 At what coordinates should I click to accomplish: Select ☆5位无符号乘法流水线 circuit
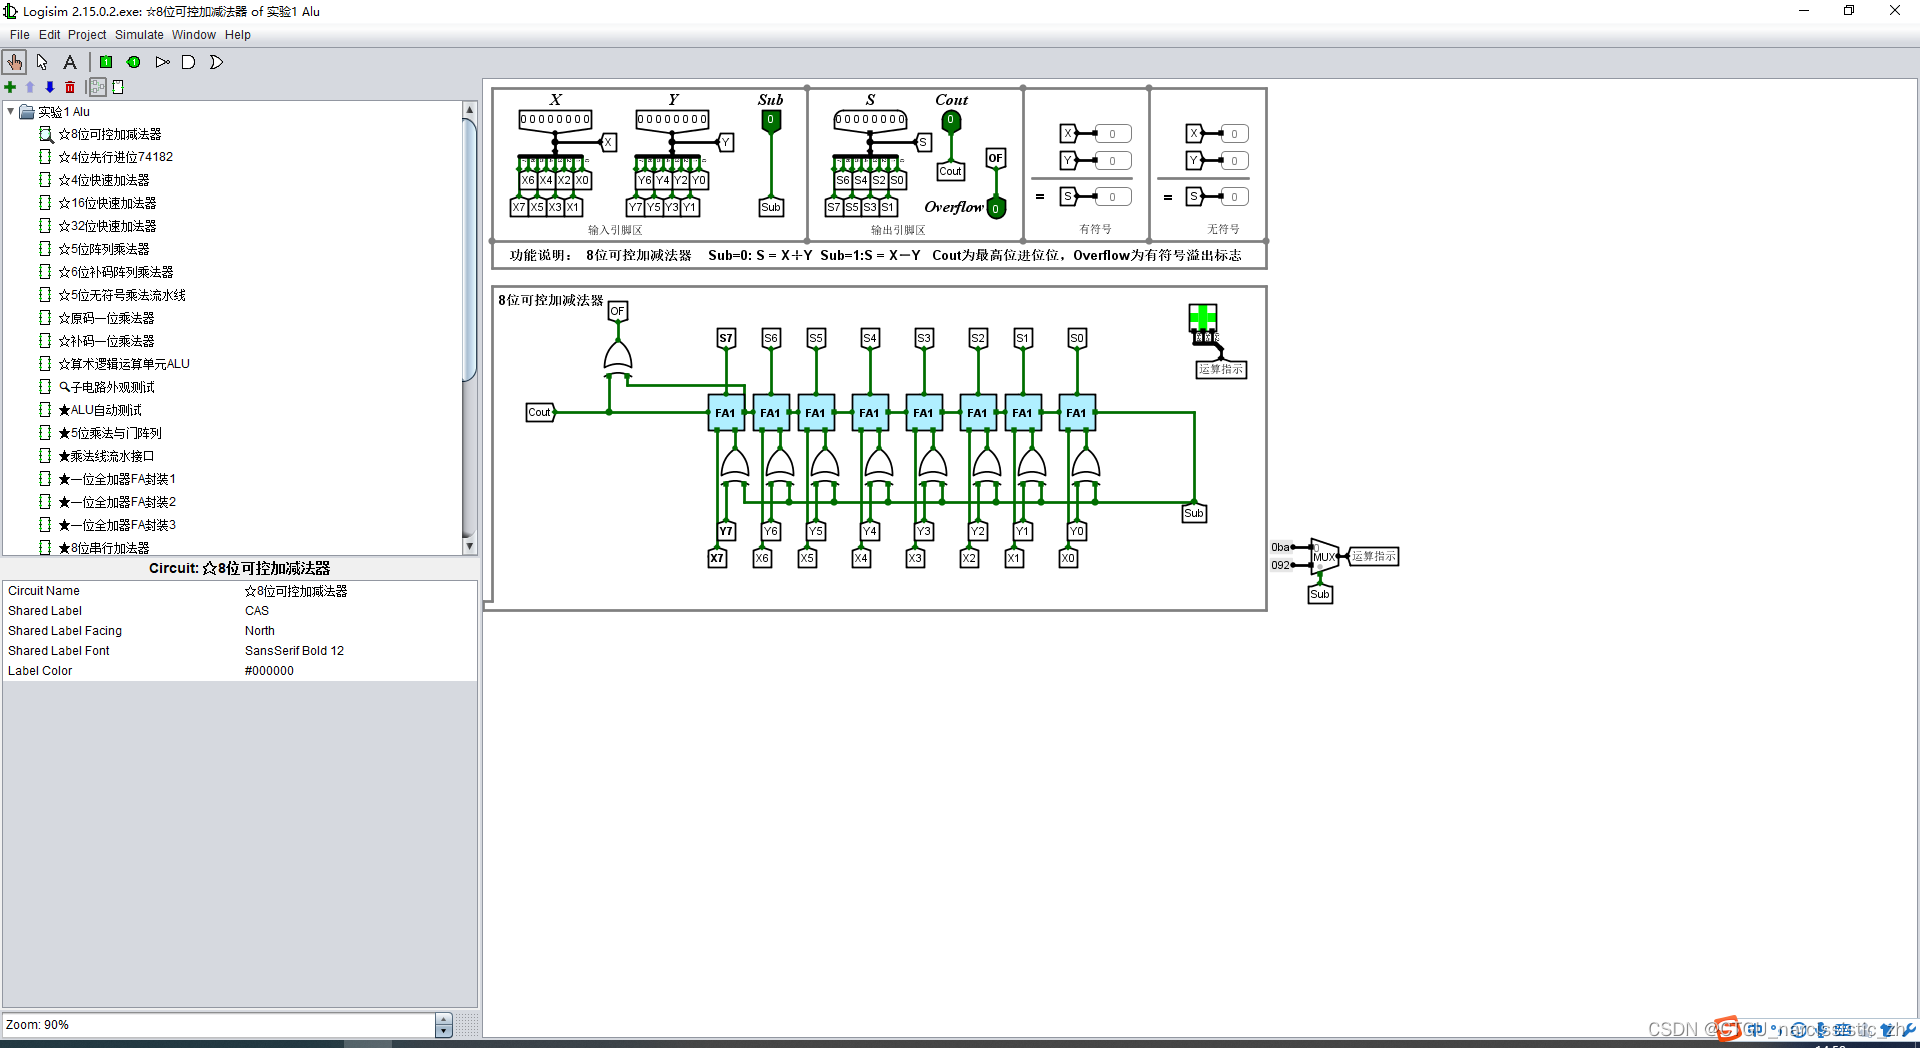tap(121, 295)
